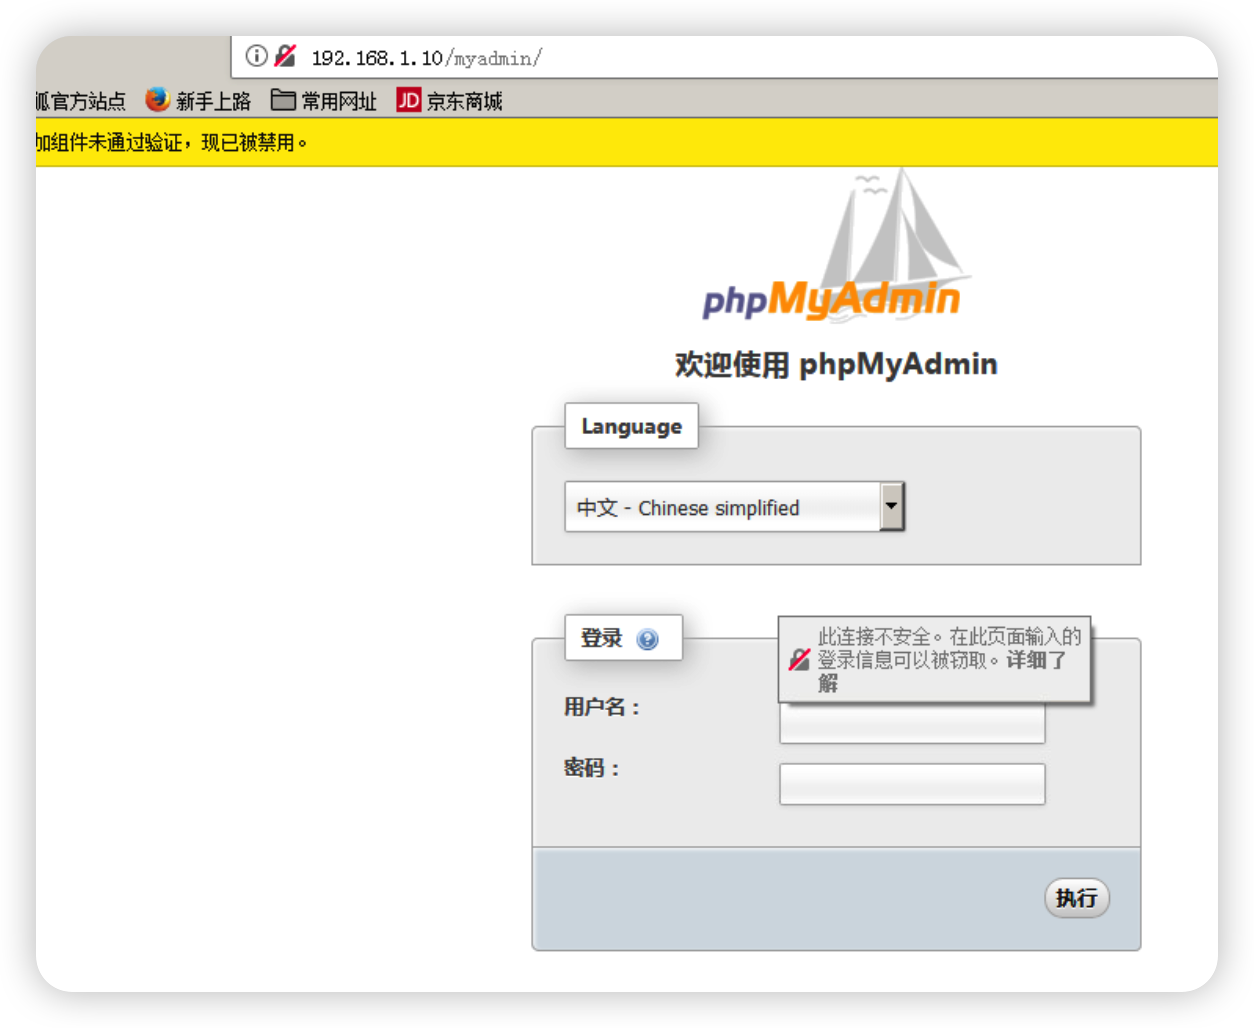Focus the 用户名 username input field
The image size is (1254, 1028).
pos(912,722)
